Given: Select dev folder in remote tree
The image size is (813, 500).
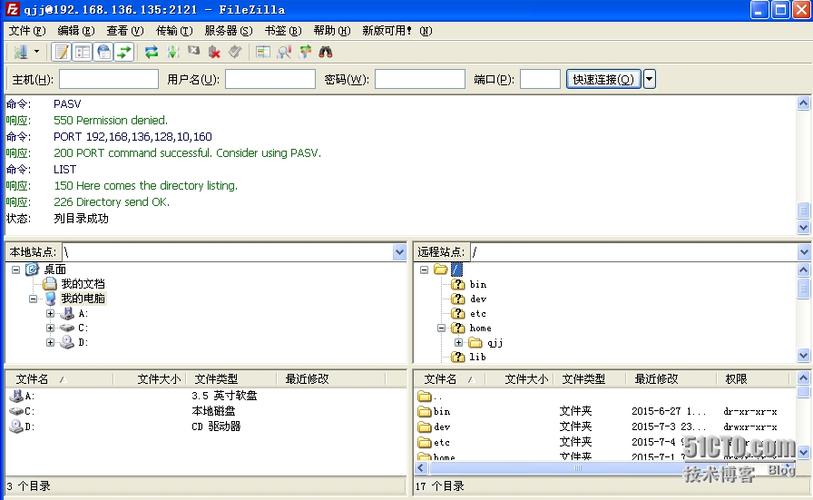Looking at the screenshot, I should [478, 299].
